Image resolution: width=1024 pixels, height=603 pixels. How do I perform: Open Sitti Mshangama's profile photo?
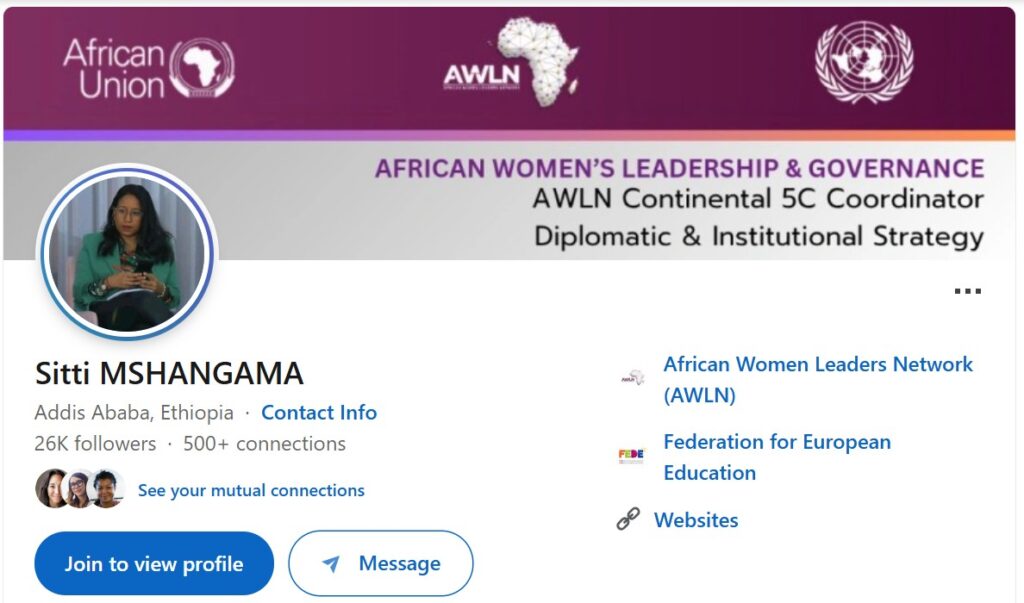coord(127,254)
